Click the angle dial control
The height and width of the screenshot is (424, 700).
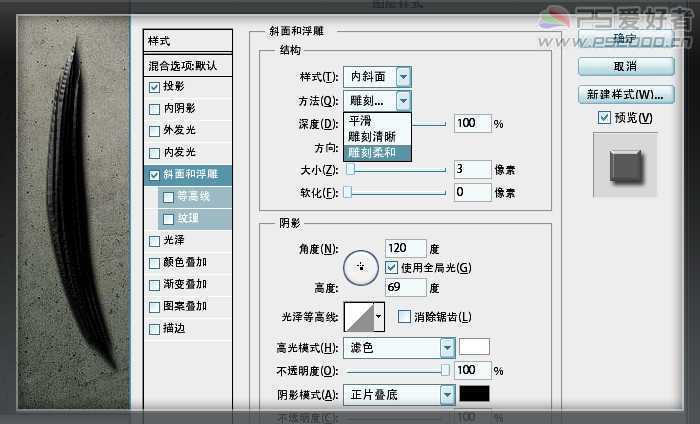click(x=361, y=267)
